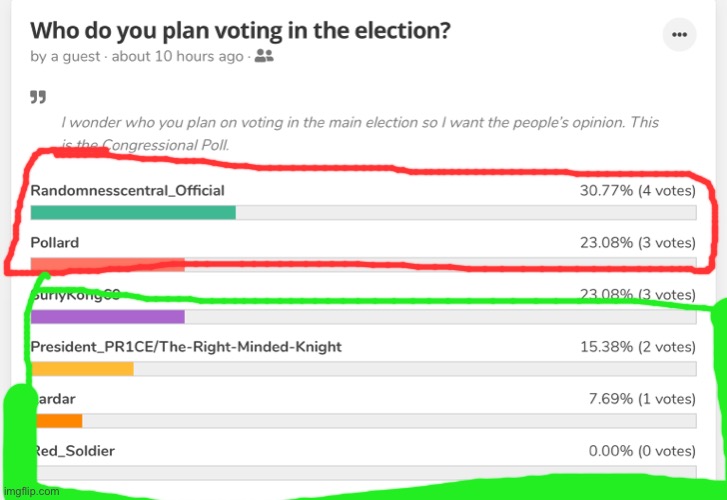Open the three-dot options menu

coord(679,35)
